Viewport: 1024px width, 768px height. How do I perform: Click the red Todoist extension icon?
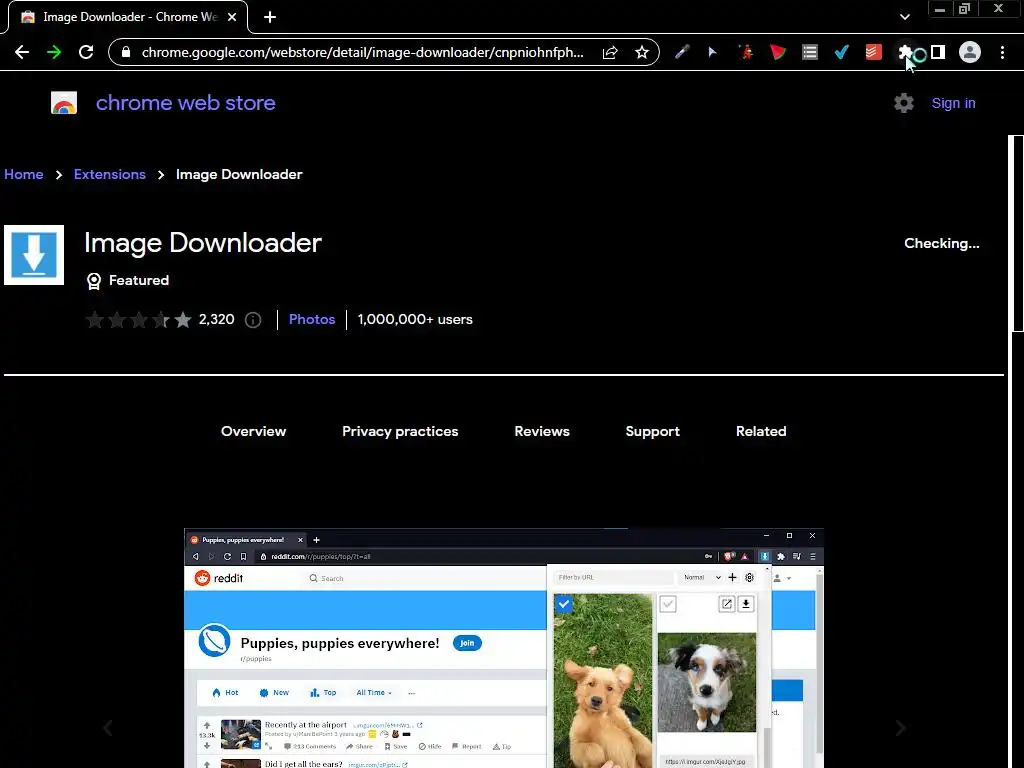pos(873,52)
